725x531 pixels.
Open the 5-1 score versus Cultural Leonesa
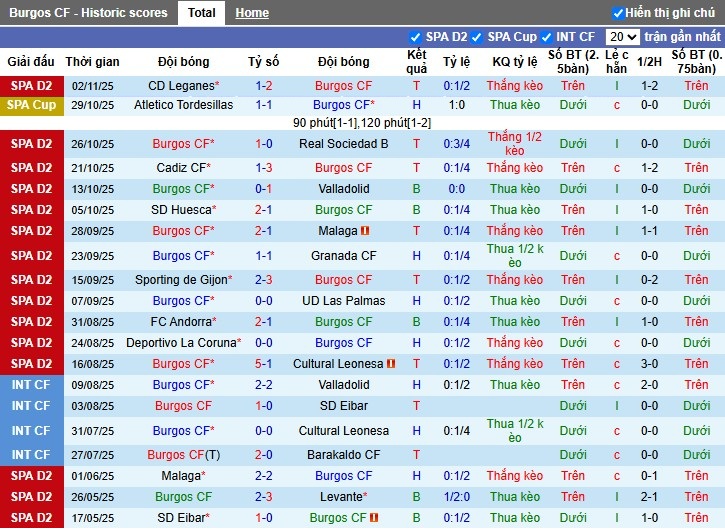pyautogui.click(x=264, y=364)
